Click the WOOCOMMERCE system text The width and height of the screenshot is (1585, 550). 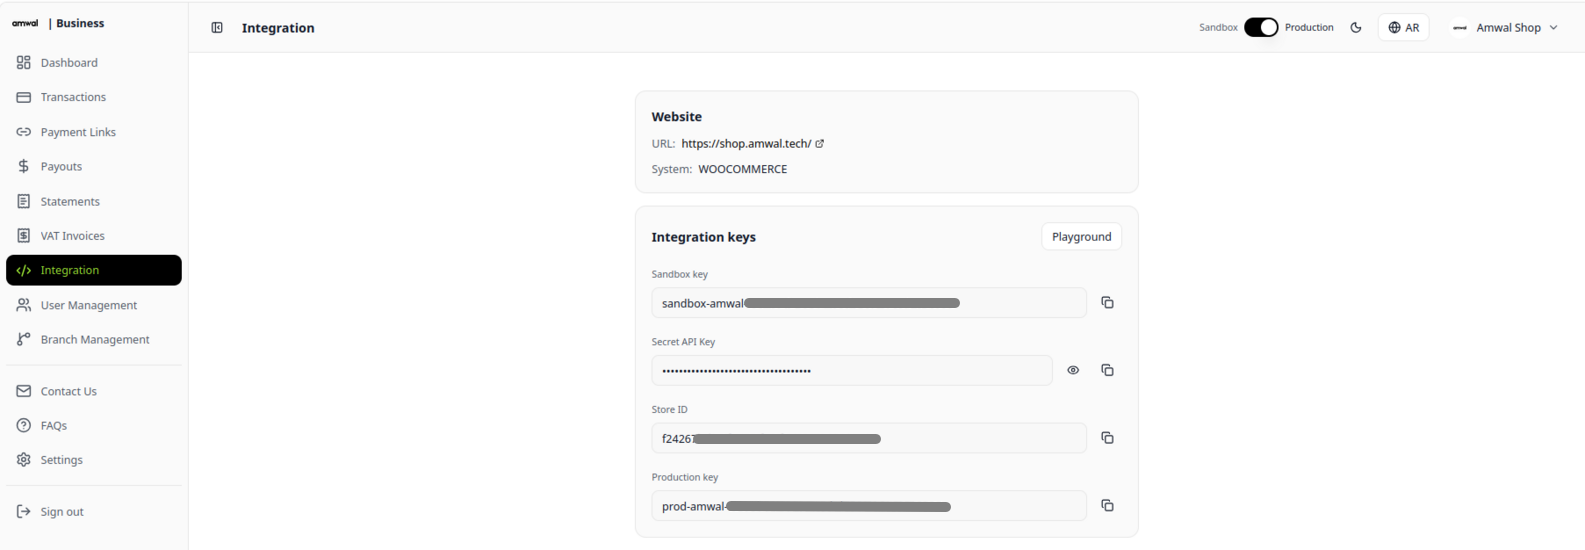[742, 169]
